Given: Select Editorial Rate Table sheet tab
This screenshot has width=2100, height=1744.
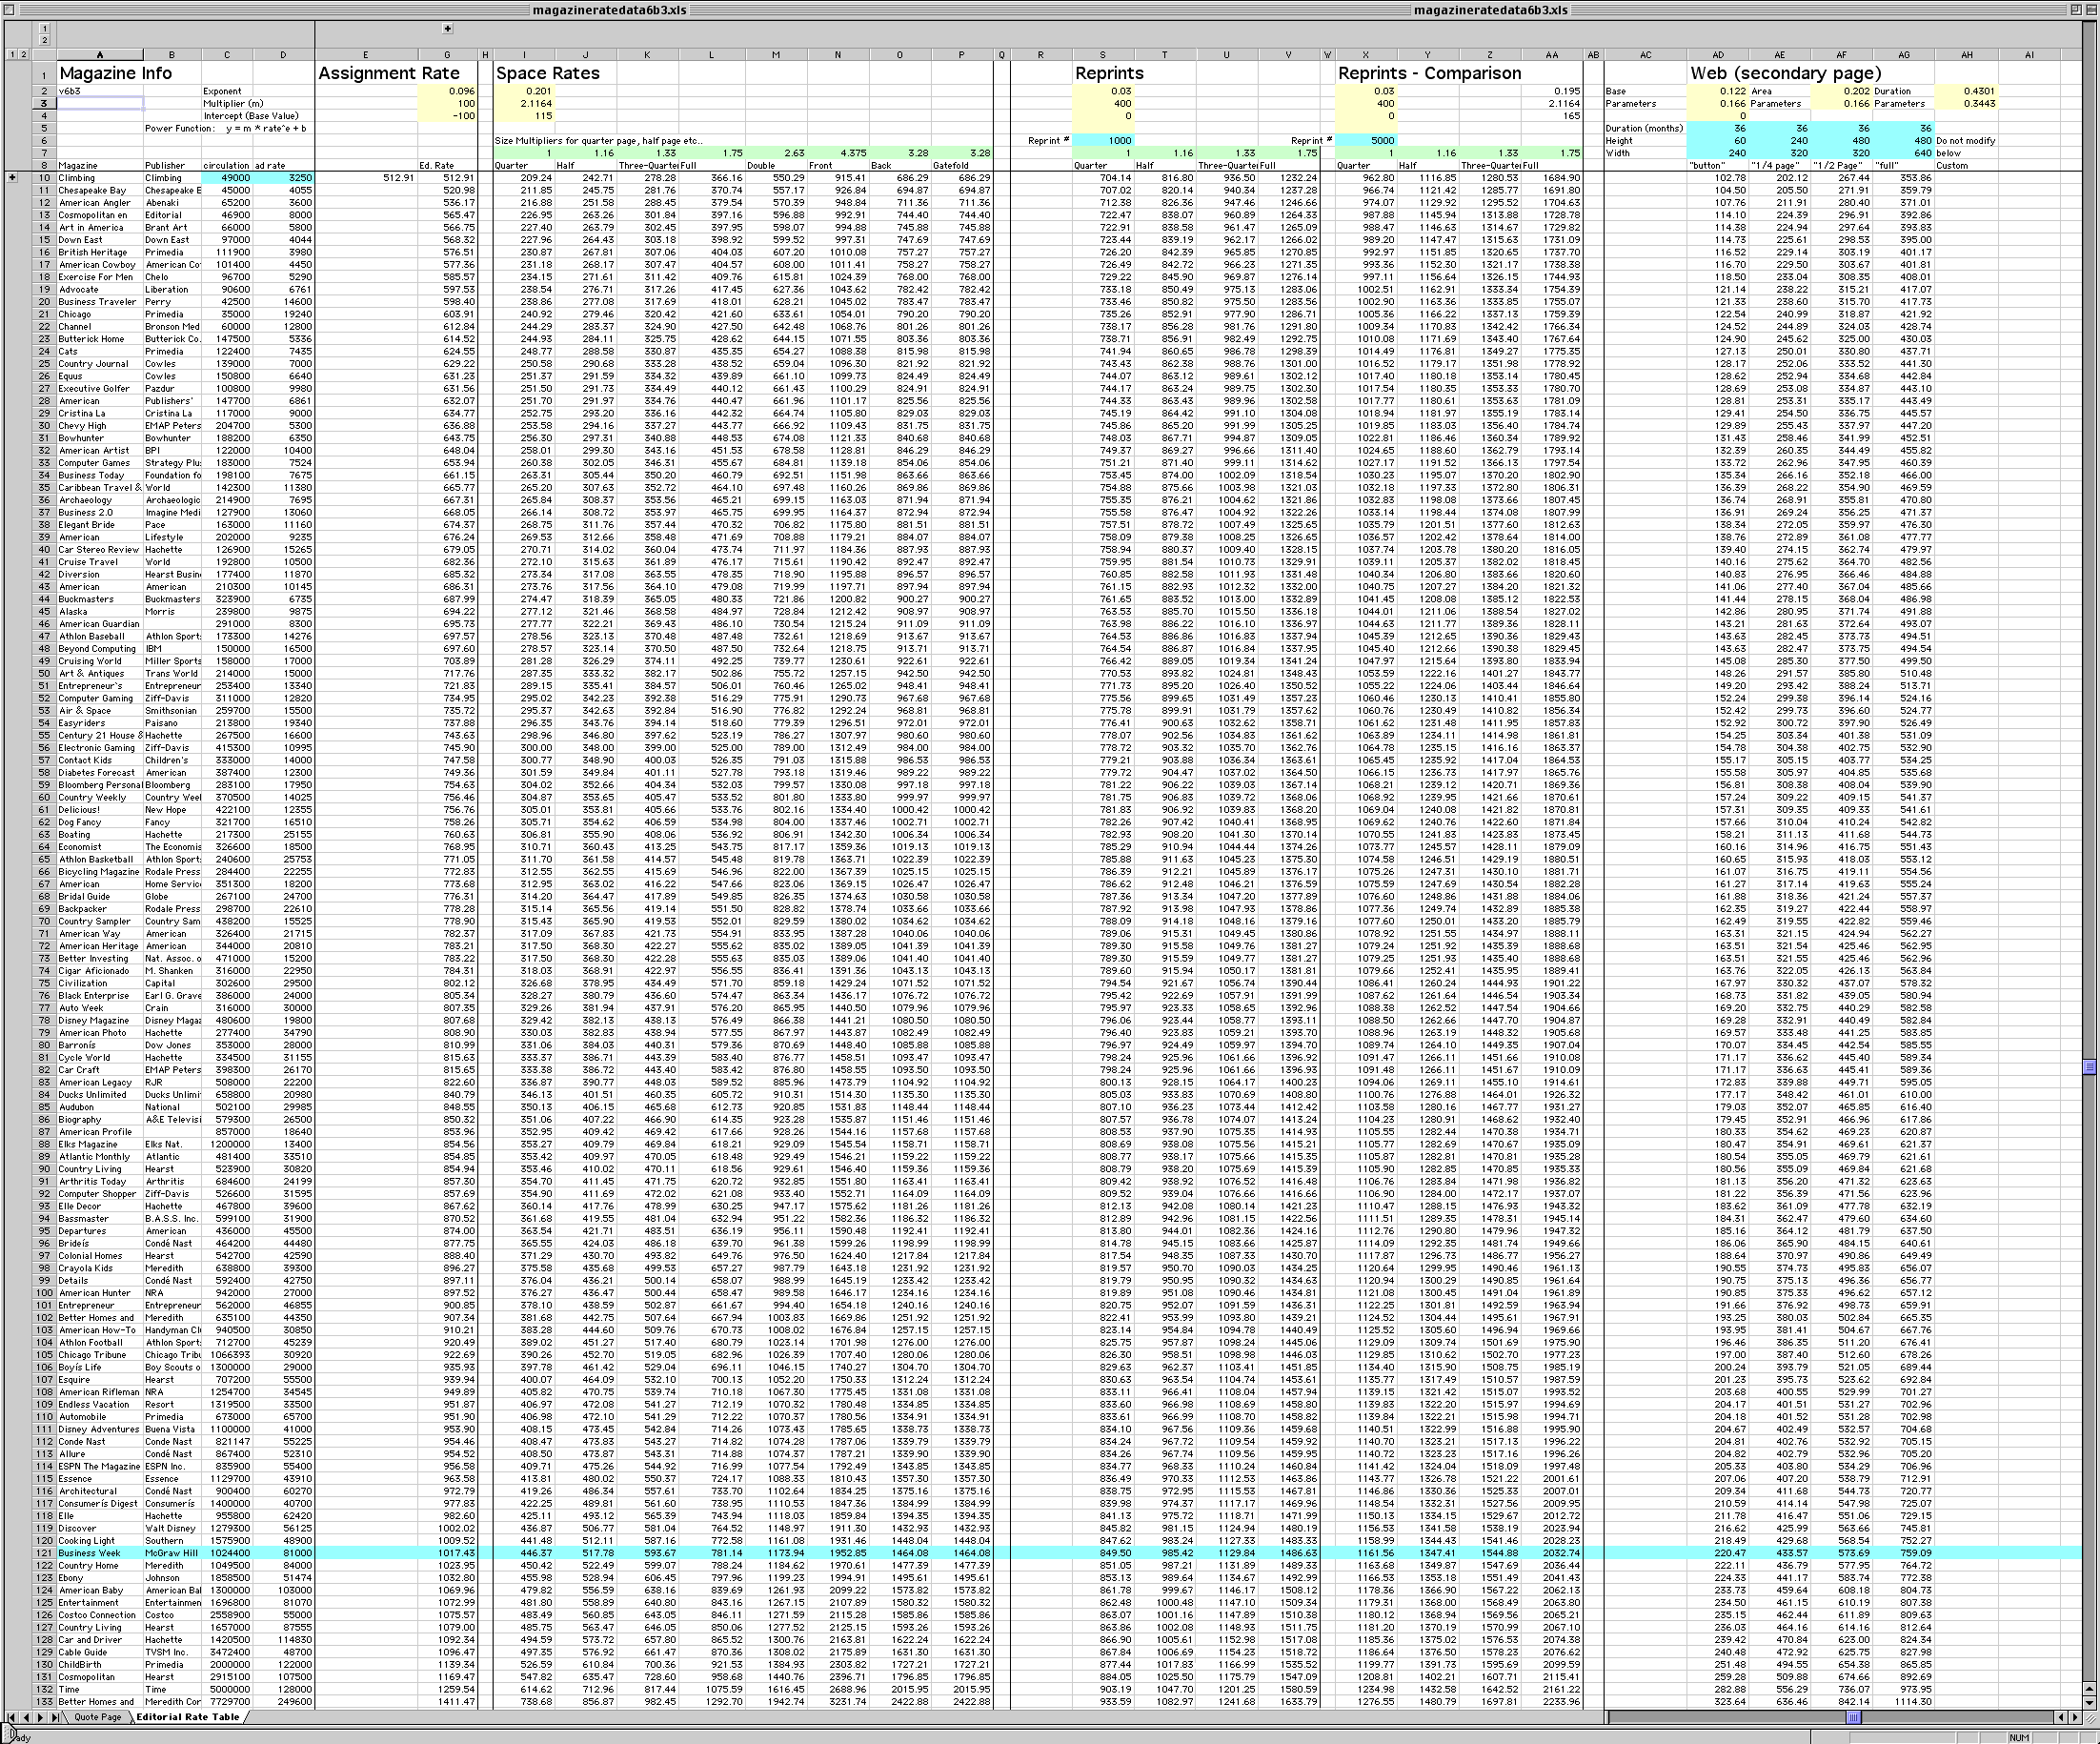Looking at the screenshot, I should coord(188,1717).
